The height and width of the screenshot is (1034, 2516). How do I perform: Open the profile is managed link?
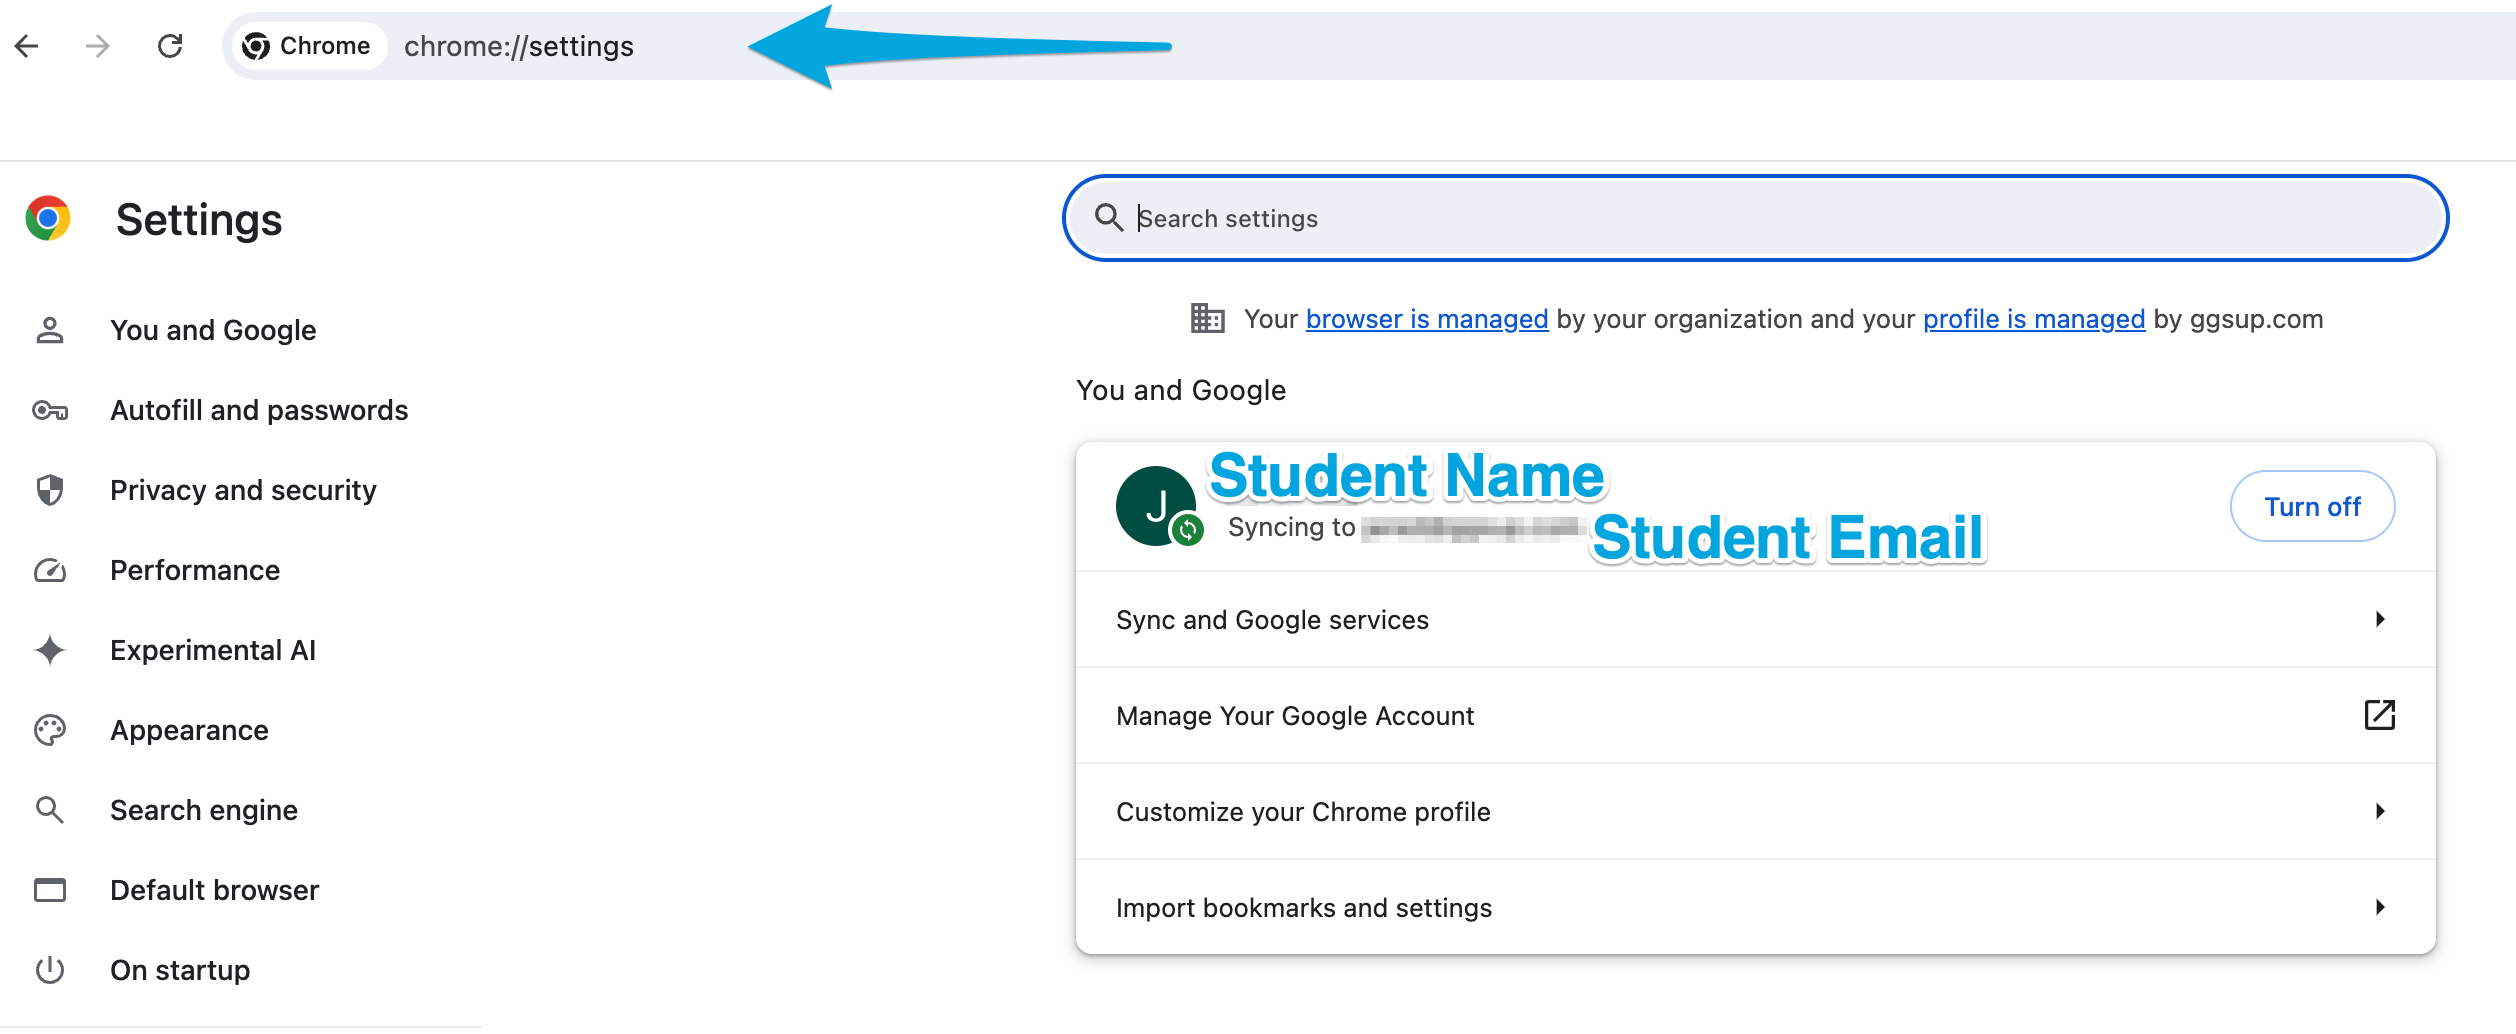pos(2034,319)
